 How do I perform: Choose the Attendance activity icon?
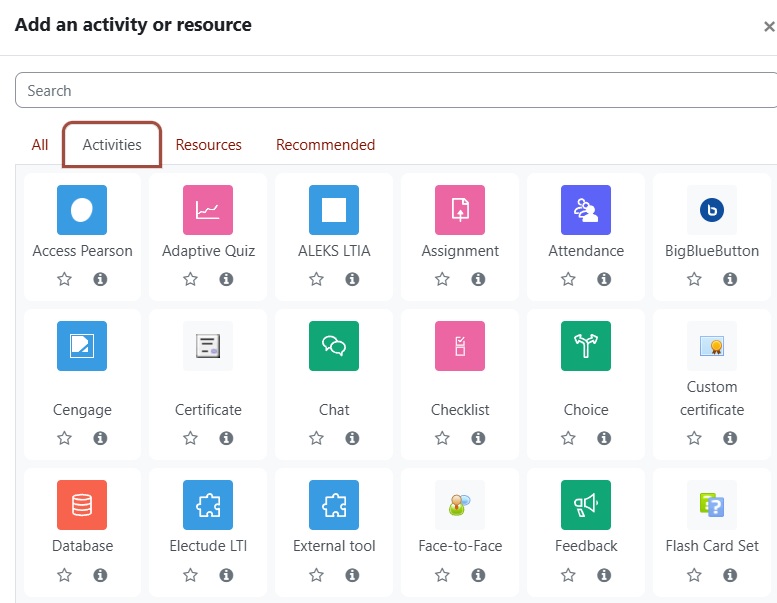(586, 210)
